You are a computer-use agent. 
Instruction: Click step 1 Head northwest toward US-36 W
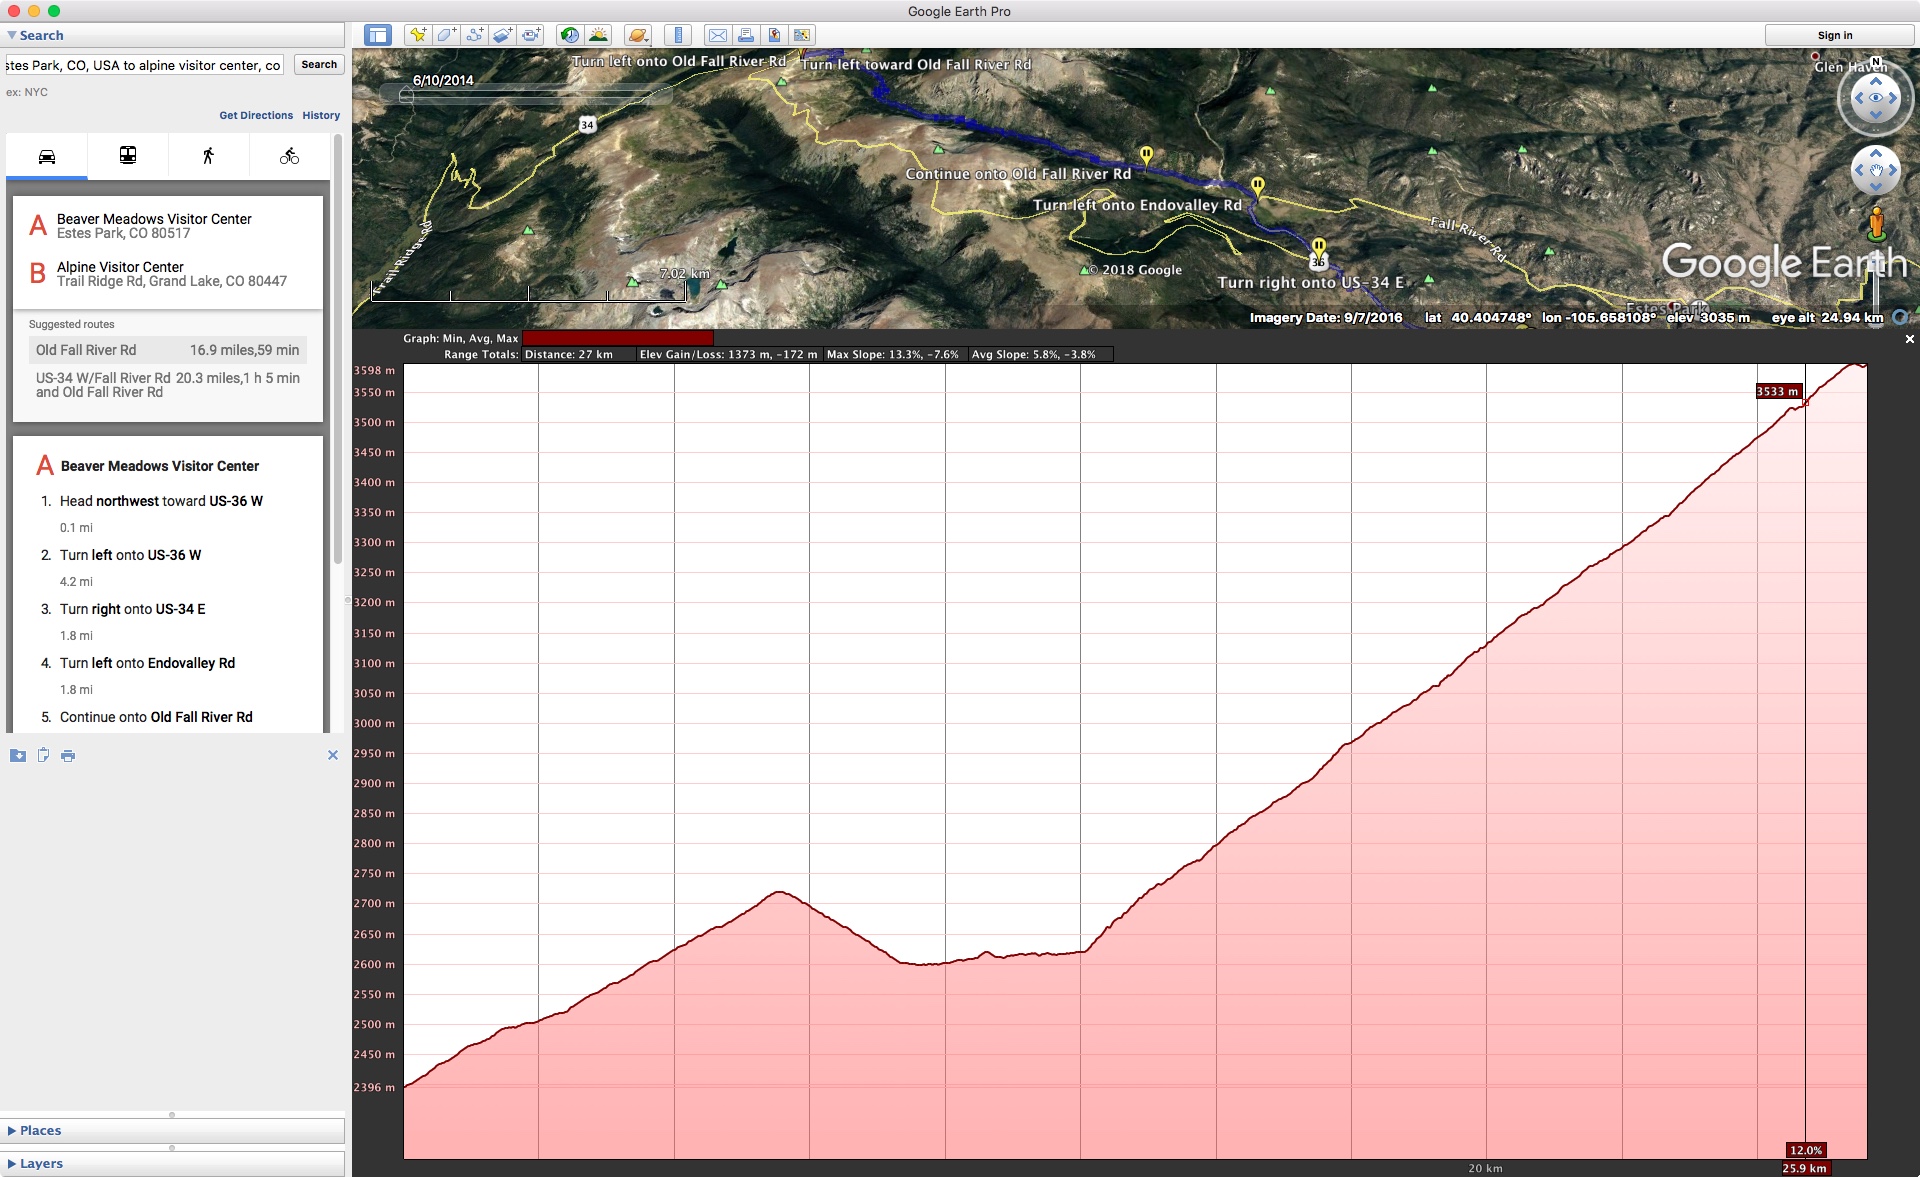[161, 501]
